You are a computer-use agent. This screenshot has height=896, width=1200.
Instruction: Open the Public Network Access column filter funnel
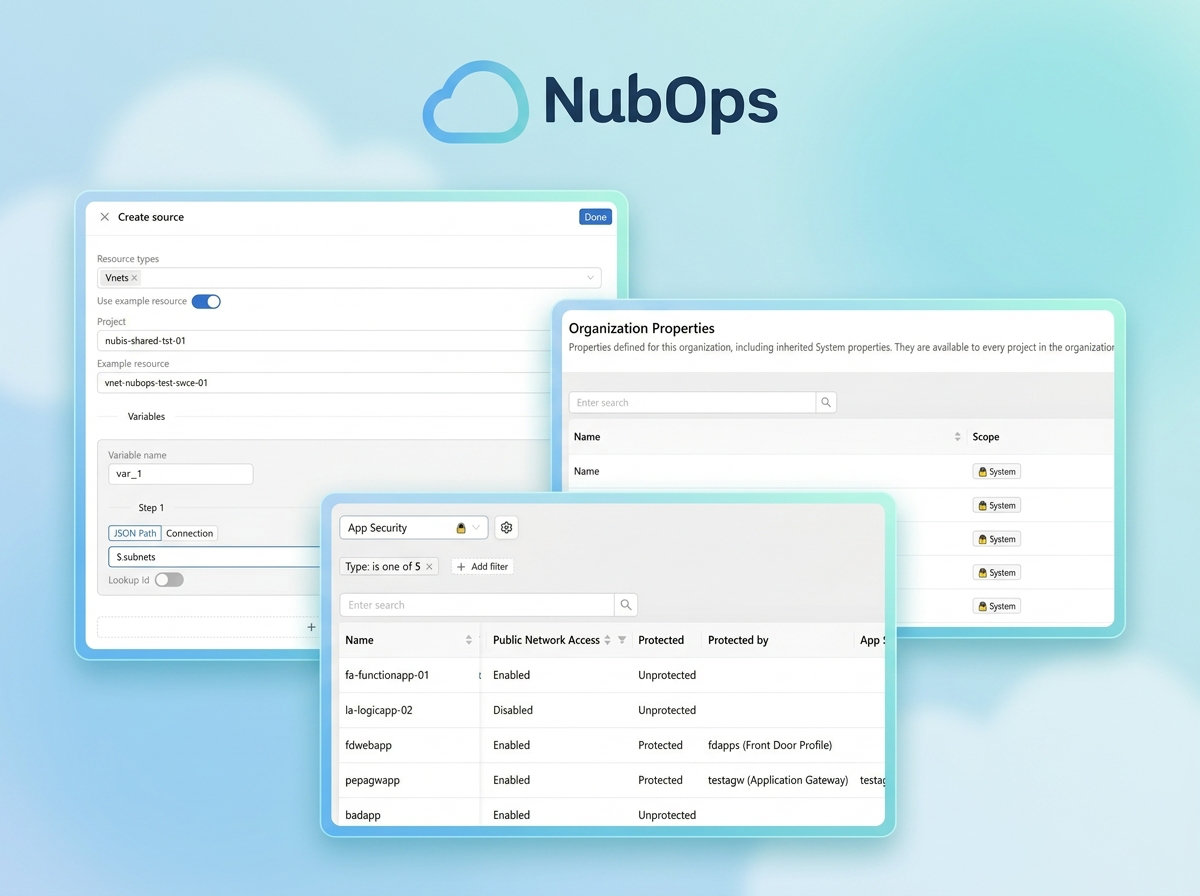point(622,640)
